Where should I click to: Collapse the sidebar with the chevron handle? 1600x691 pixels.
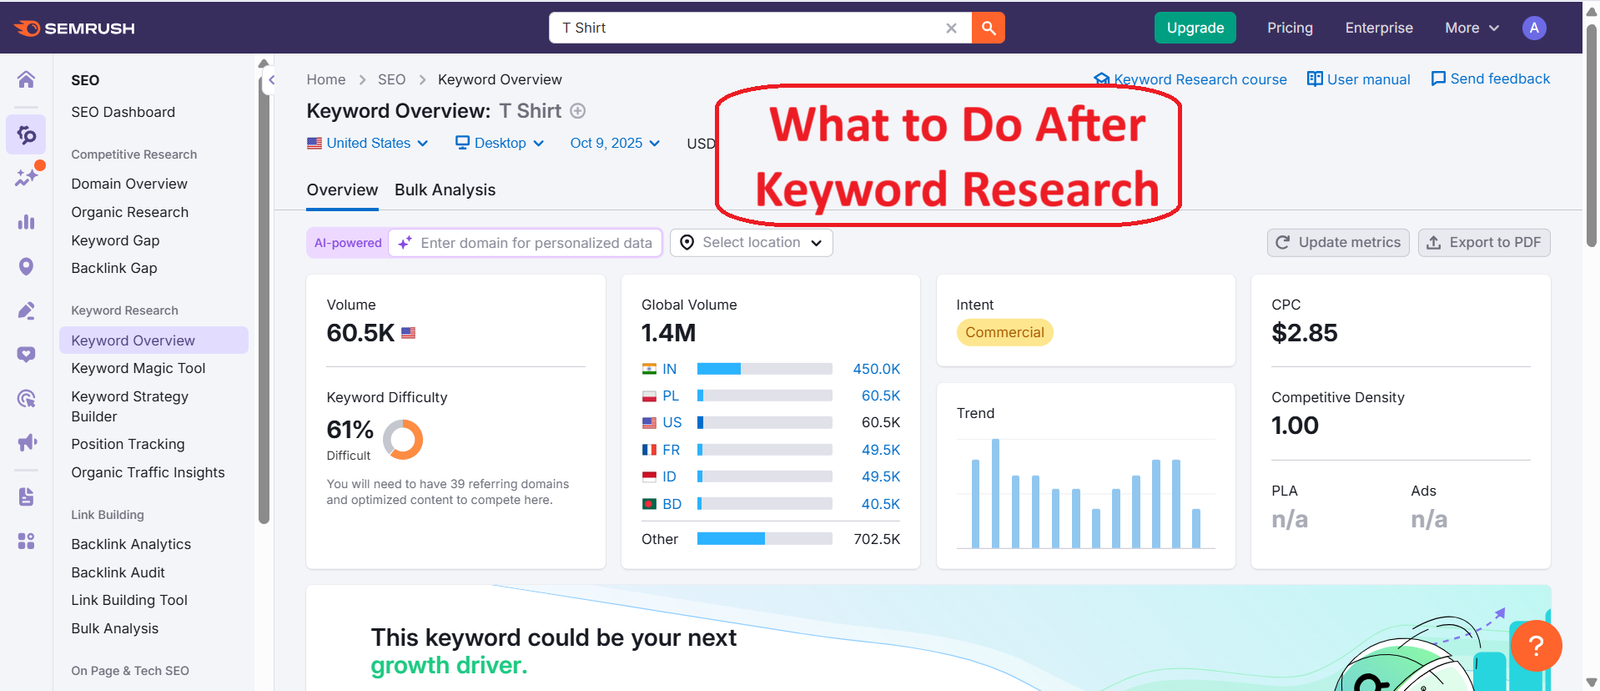pos(270,81)
